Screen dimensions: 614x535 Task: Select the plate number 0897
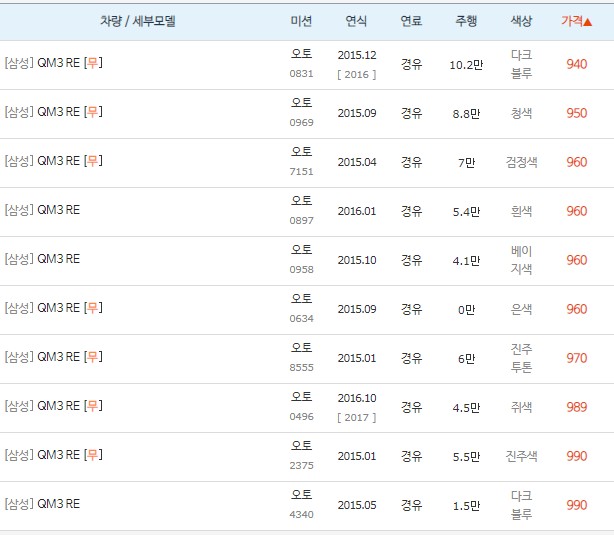302,221
